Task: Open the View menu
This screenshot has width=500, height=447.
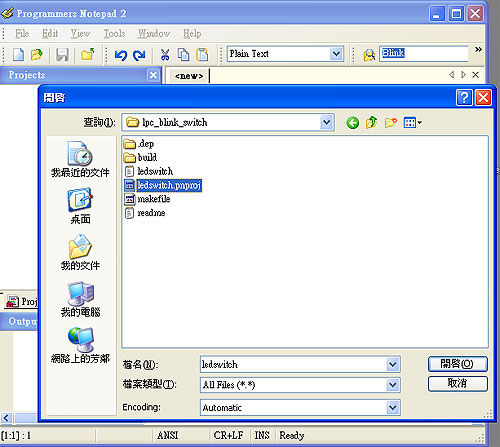Action: pos(80,33)
